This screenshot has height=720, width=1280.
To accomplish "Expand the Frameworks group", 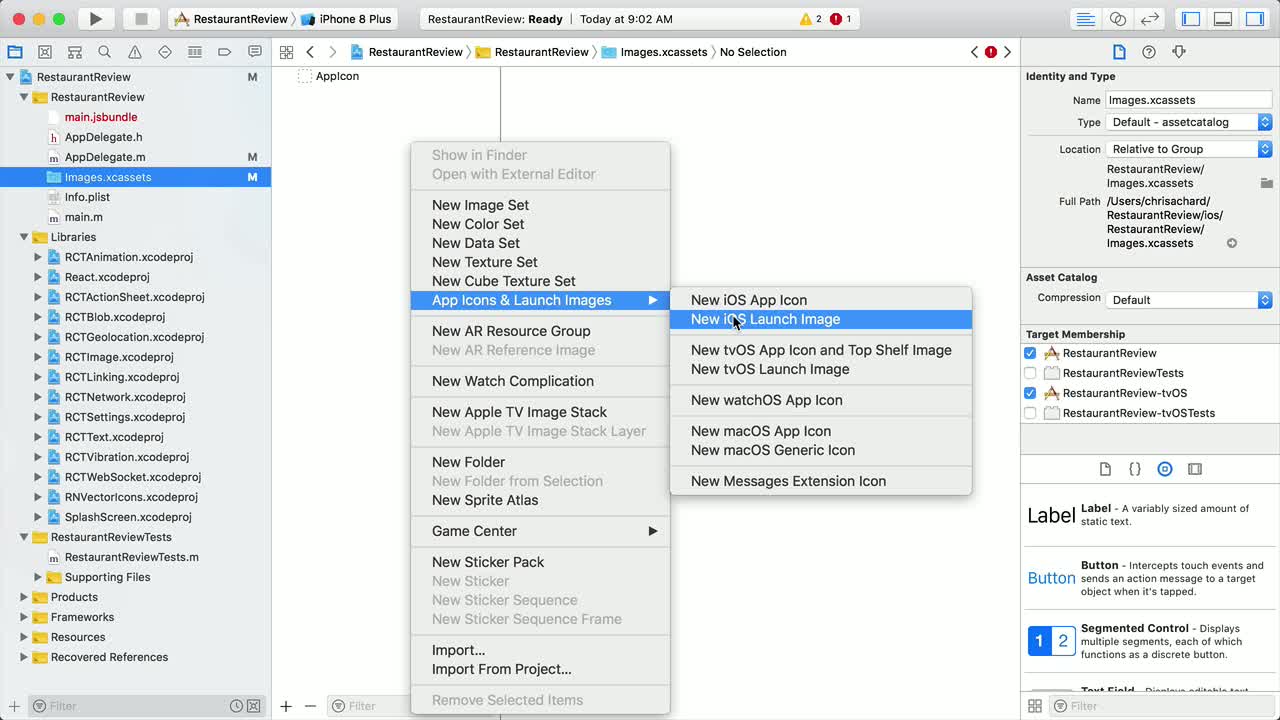I will (24, 617).
